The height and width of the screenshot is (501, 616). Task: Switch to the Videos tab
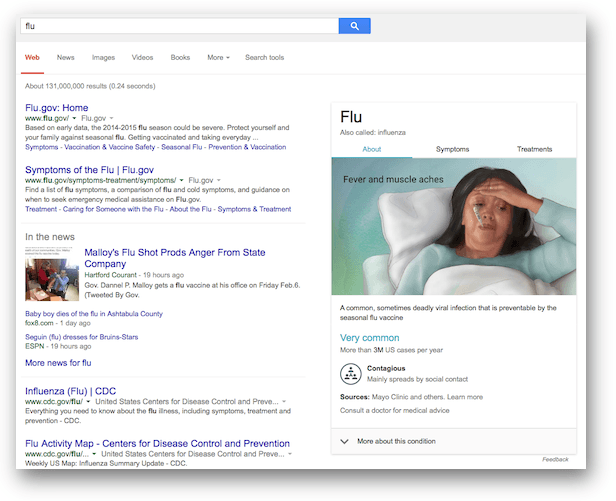tap(142, 57)
